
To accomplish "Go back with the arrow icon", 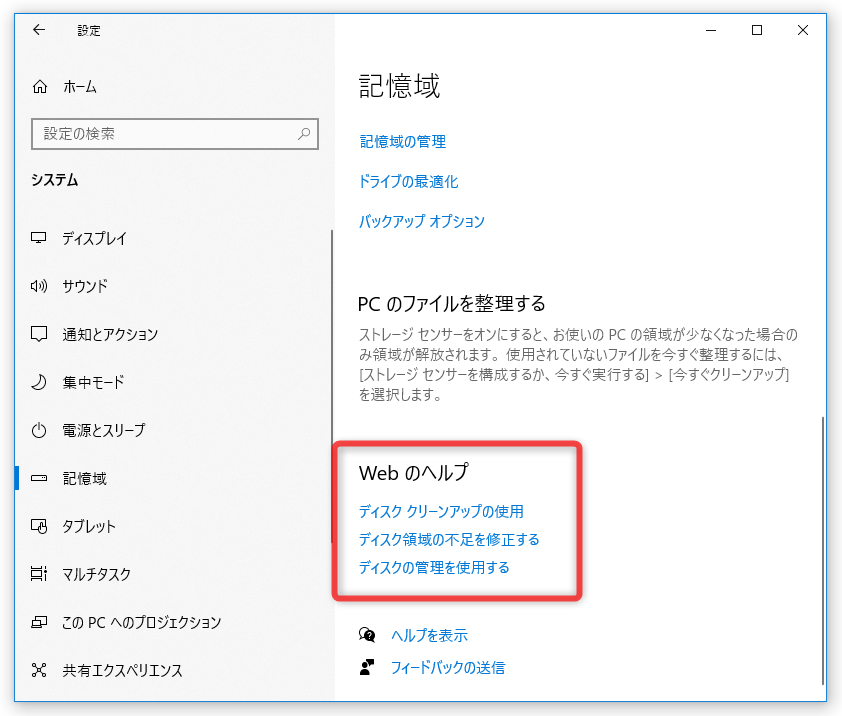I will (39, 30).
